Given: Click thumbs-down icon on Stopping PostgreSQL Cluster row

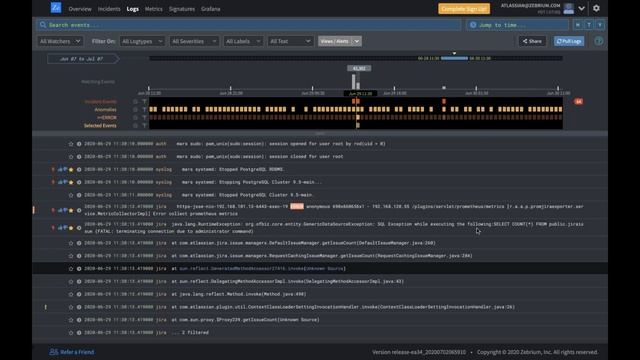Looking at the screenshot, I should [65, 182].
